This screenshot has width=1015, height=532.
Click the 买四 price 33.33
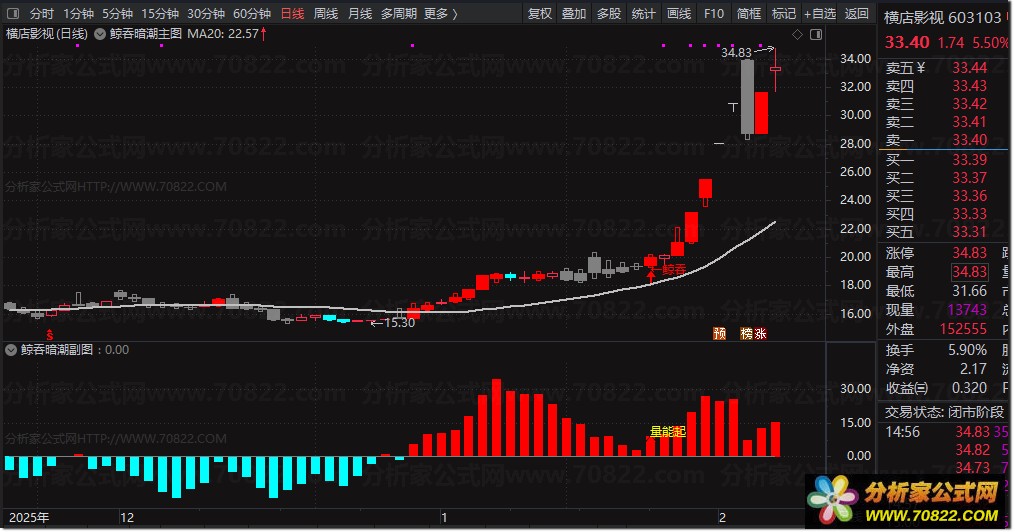coord(969,214)
